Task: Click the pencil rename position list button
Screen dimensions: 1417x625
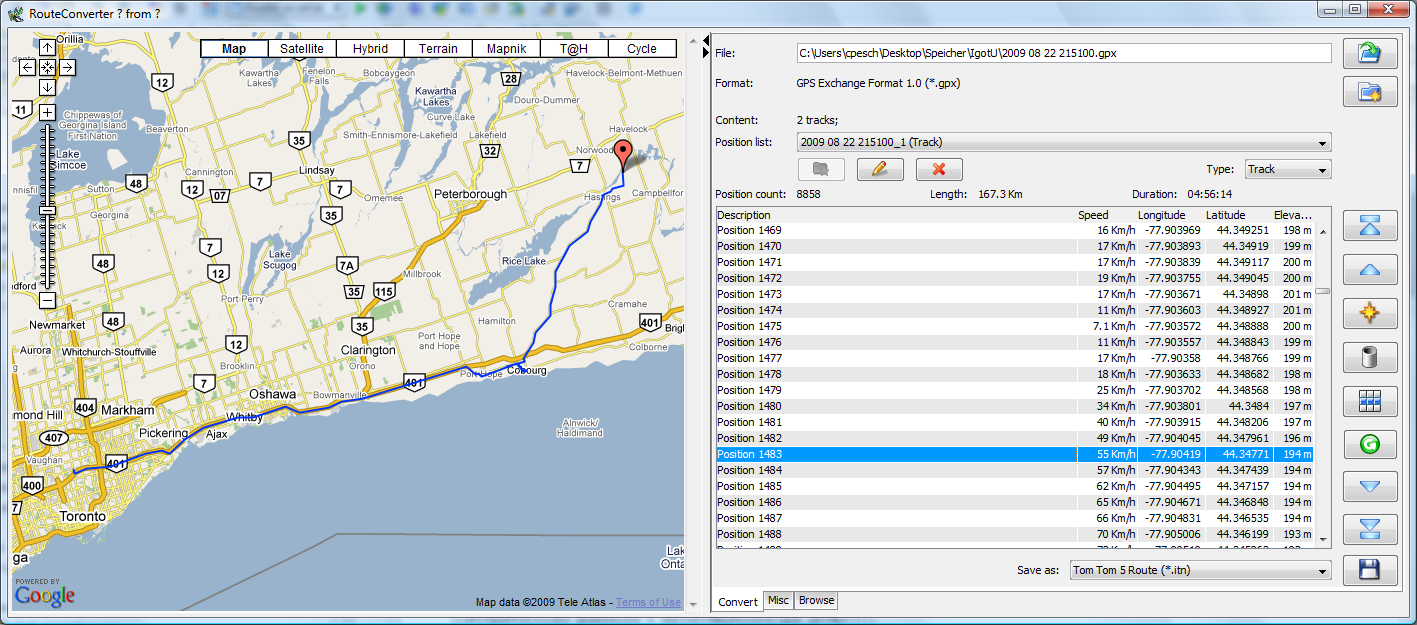Action: tap(879, 169)
